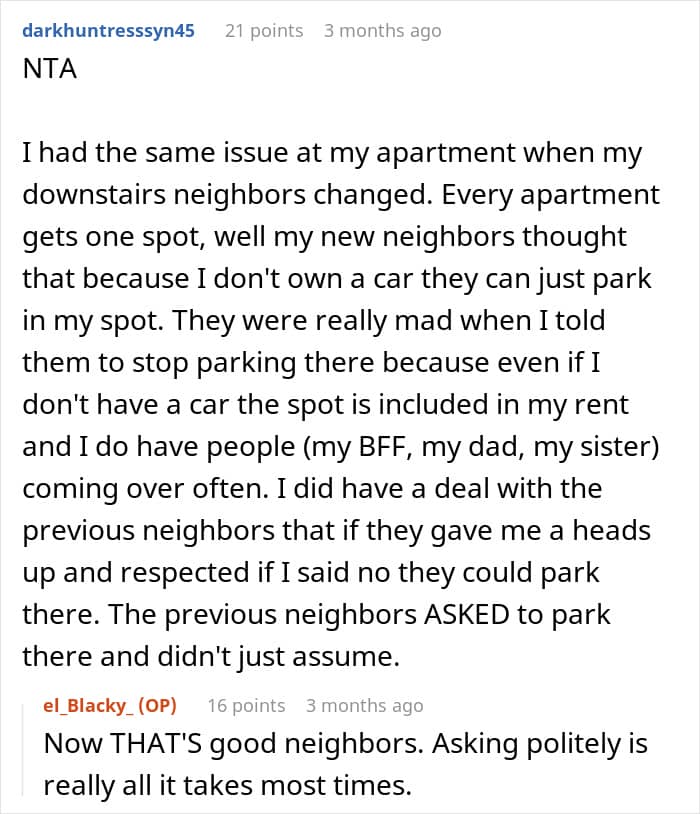Open darkhuntresssyn45's user profile
Screen dimensions: 700x814
pyautogui.click(x=108, y=30)
